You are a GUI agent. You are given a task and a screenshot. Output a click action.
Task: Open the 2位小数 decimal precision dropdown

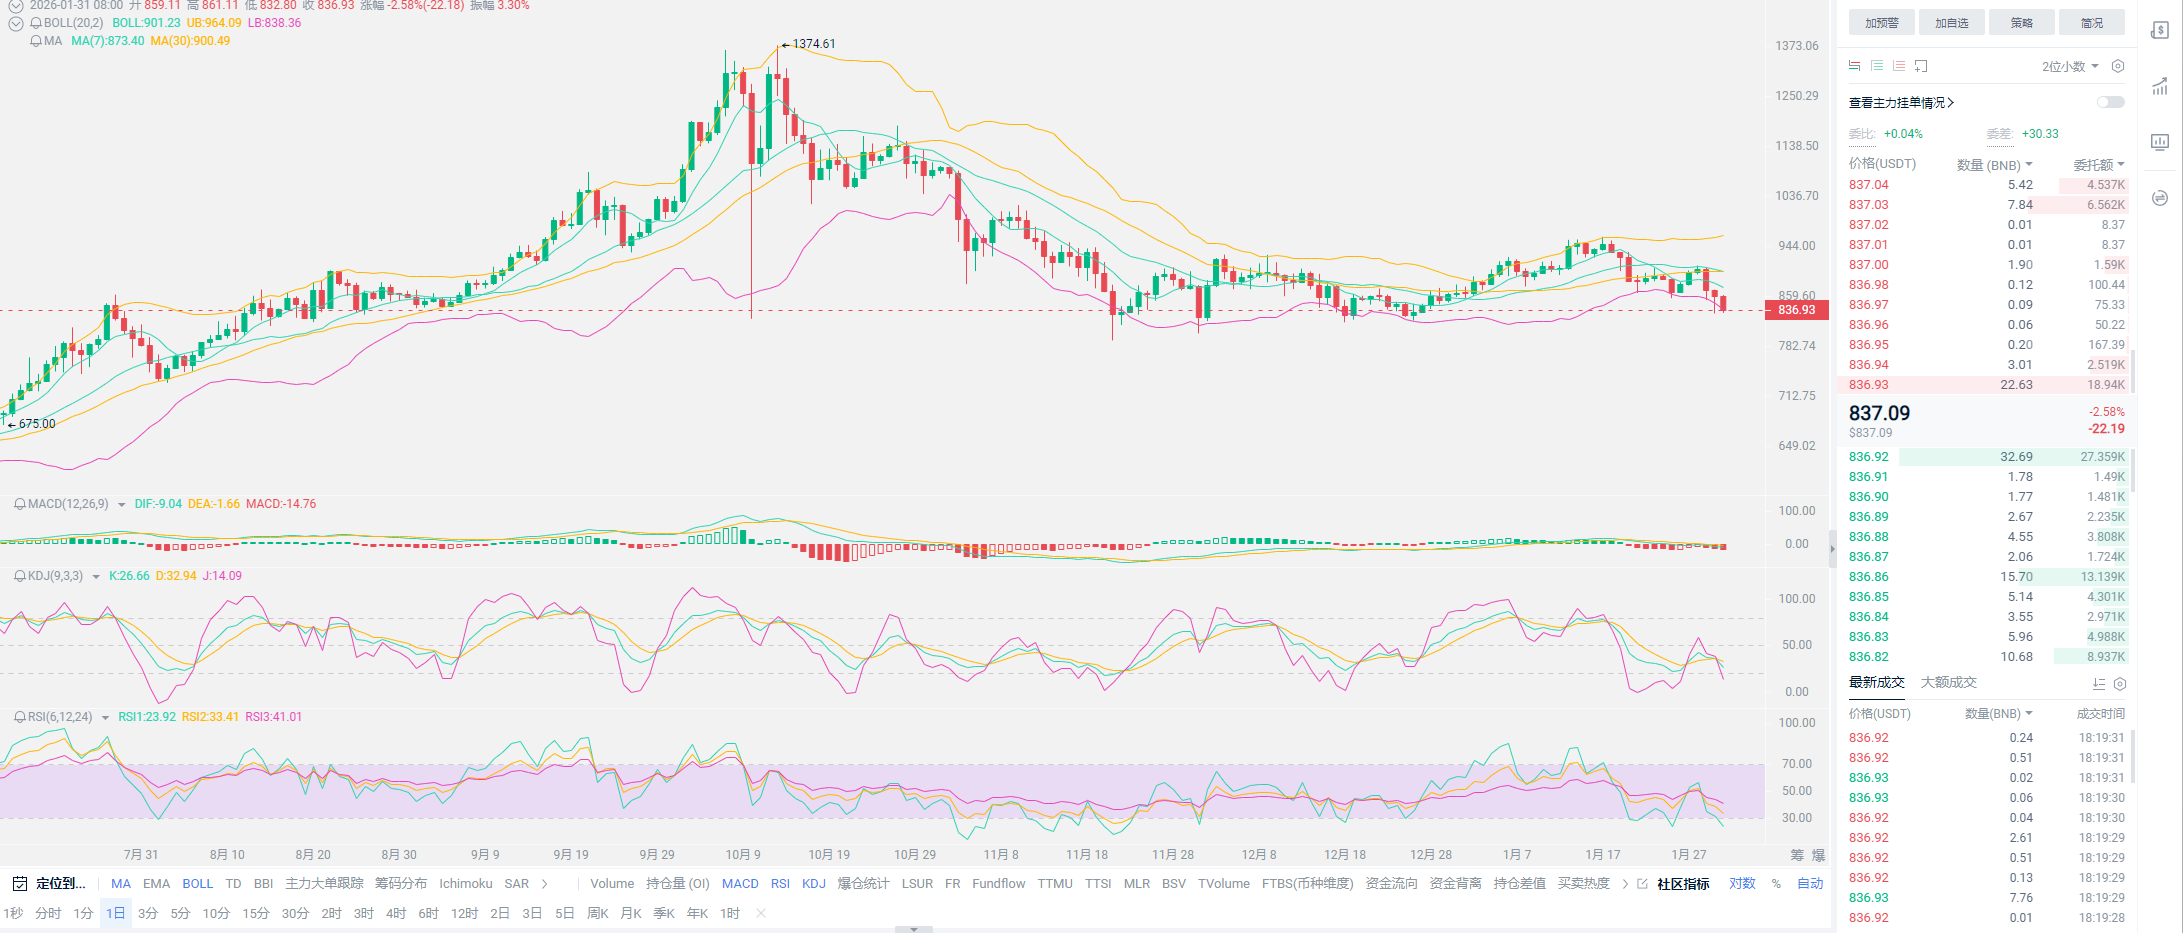[x=2069, y=66]
